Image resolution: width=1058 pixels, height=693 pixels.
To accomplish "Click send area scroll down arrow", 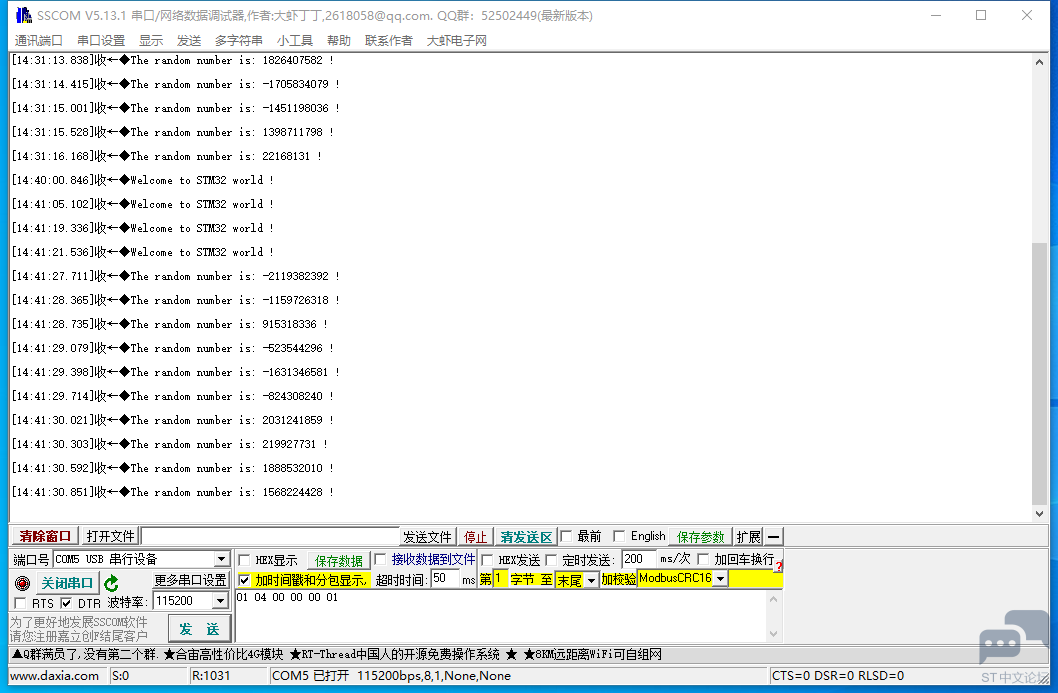I will tap(774, 634).
